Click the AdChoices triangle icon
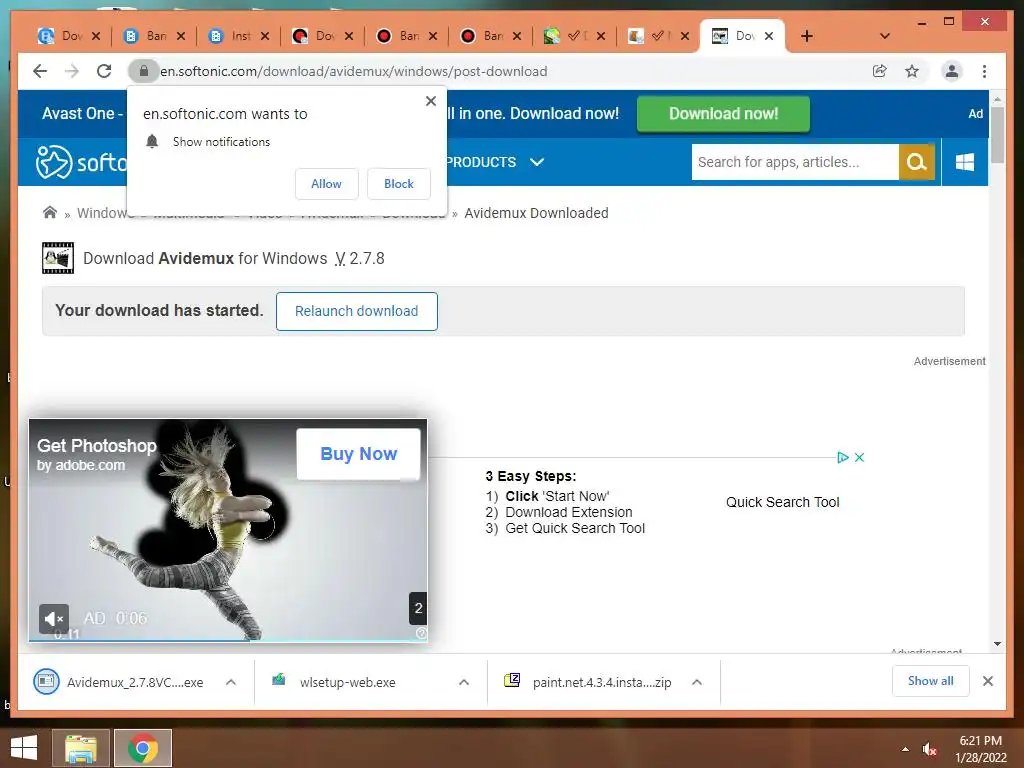The width and height of the screenshot is (1024, 768). point(842,457)
